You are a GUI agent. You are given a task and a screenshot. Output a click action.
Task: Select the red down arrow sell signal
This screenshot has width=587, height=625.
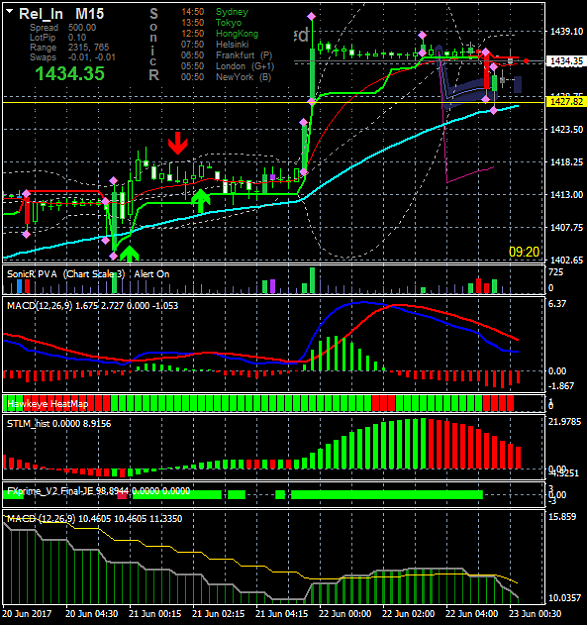coord(177,143)
